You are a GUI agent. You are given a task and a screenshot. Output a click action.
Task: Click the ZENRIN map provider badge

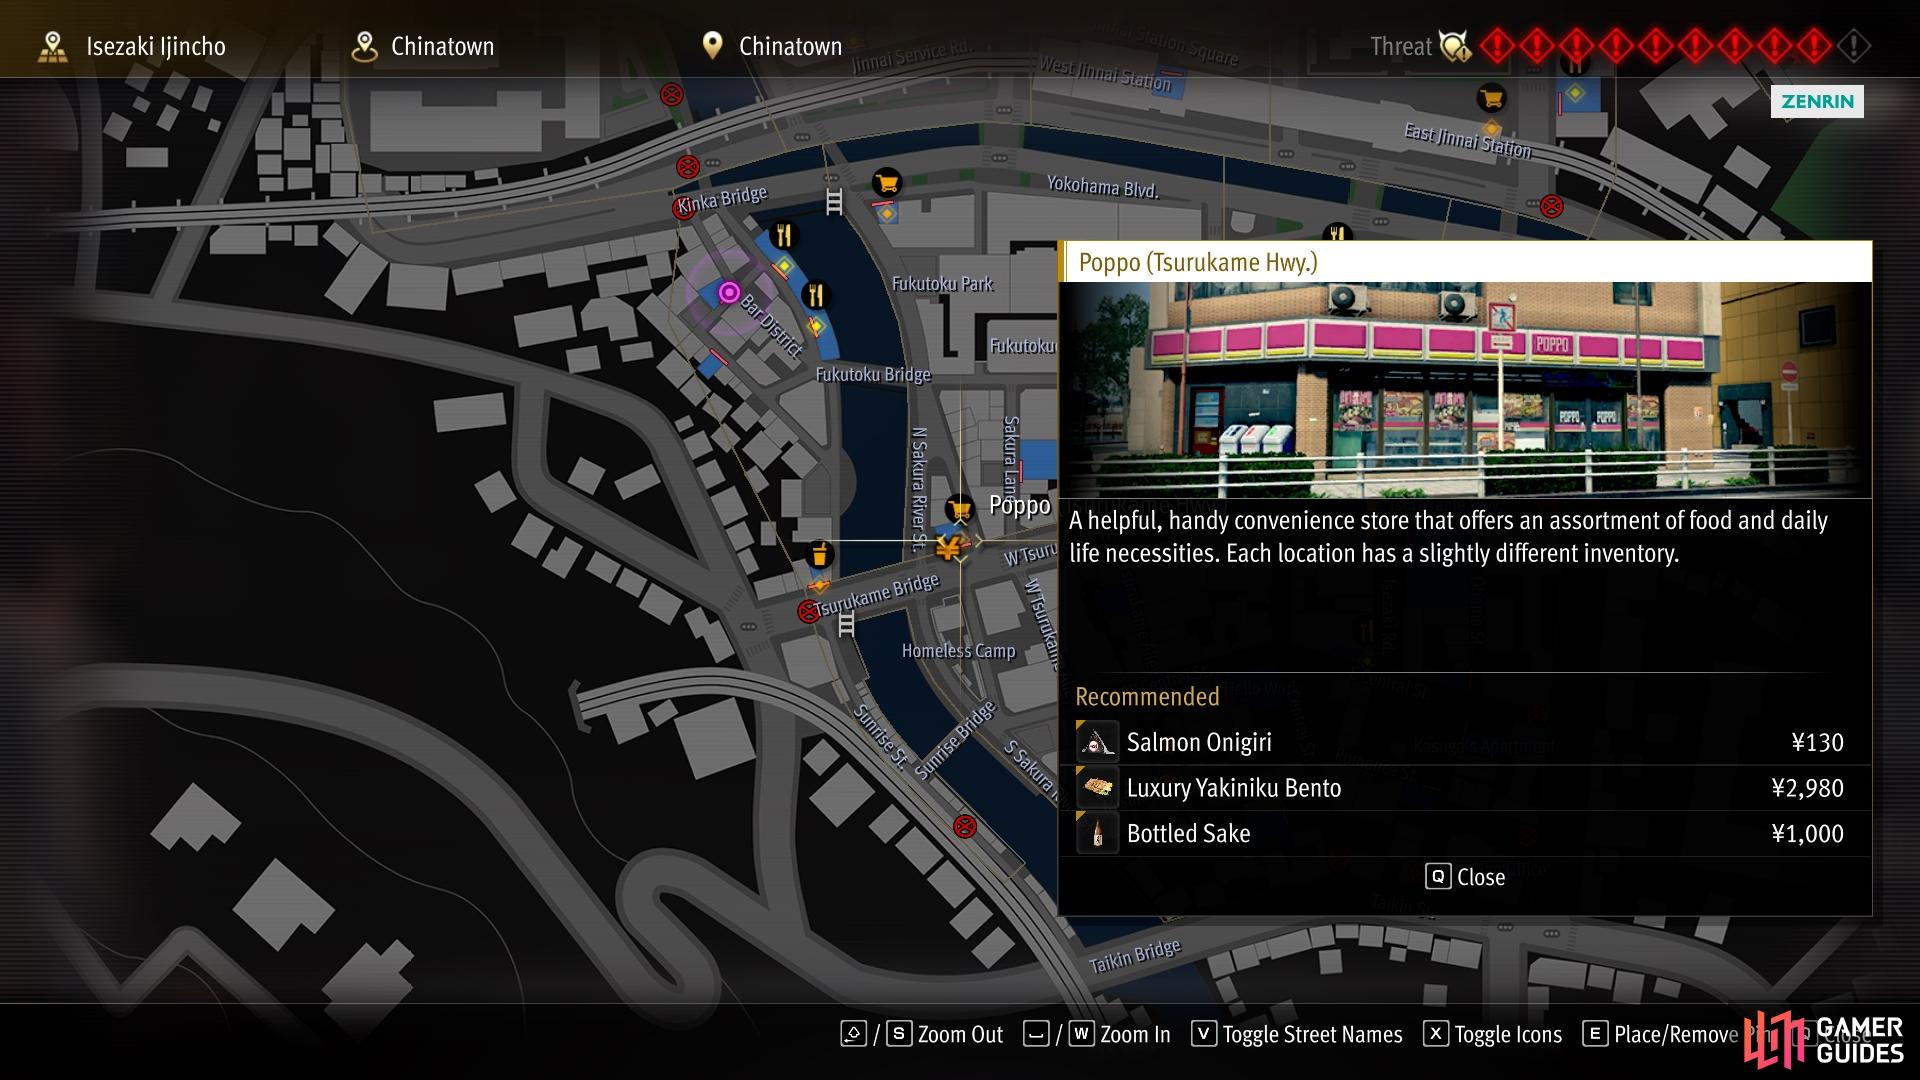point(1817,101)
